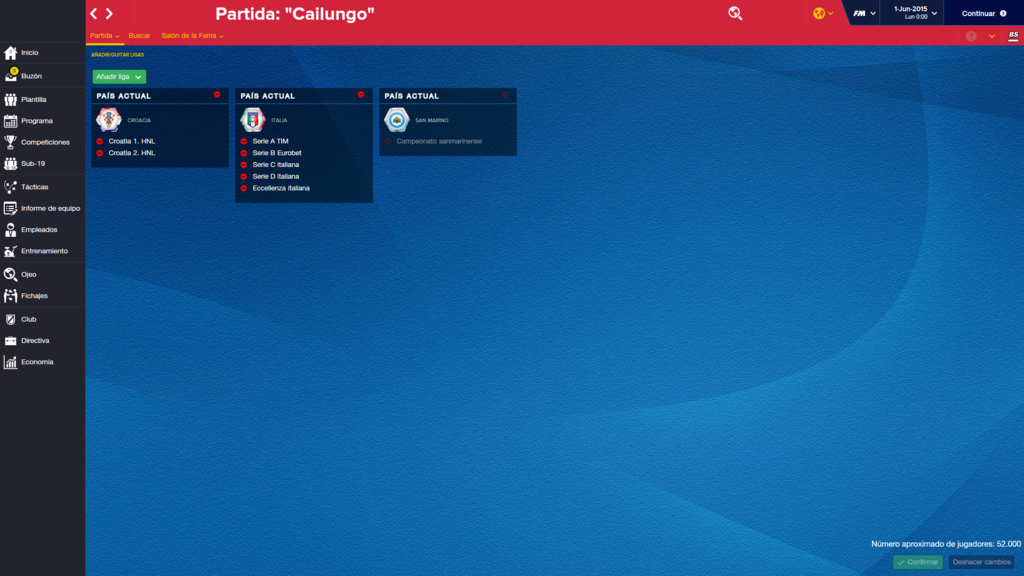Go to Fichajes transfers screen
The height and width of the screenshot is (576, 1024).
pyautogui.click(x=34, y=296)
